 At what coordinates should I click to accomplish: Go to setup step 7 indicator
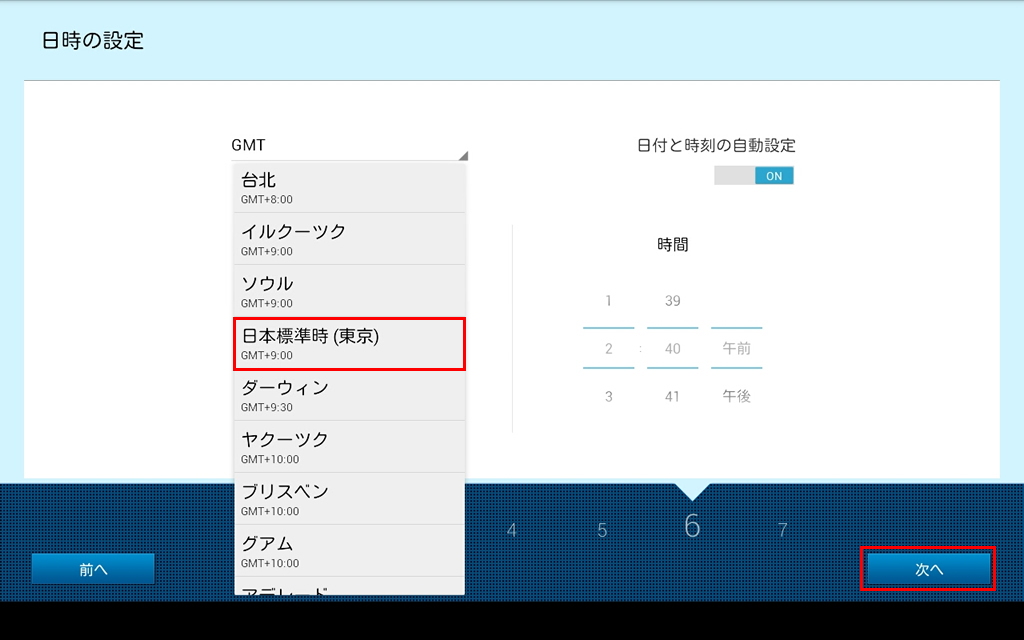783,531
